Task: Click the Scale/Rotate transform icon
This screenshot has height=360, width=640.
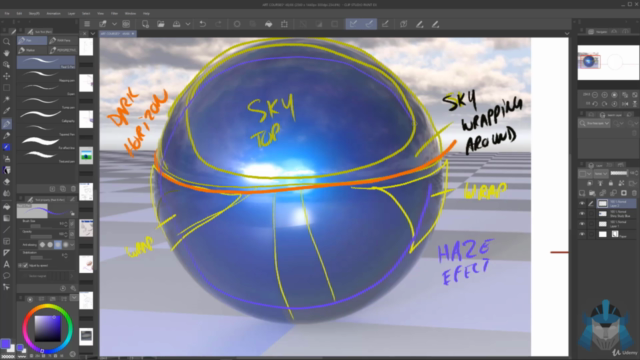Action: [284, 24]
